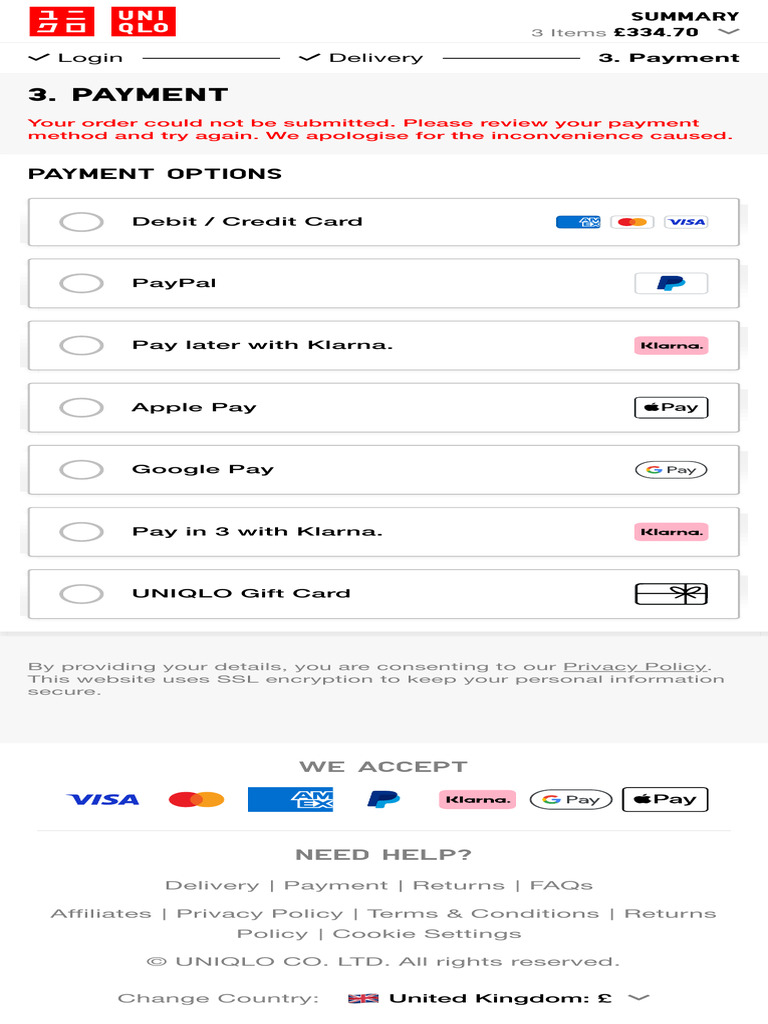Open the FAQs footer link
768x1024 pixels.
[x=561, y=885]
